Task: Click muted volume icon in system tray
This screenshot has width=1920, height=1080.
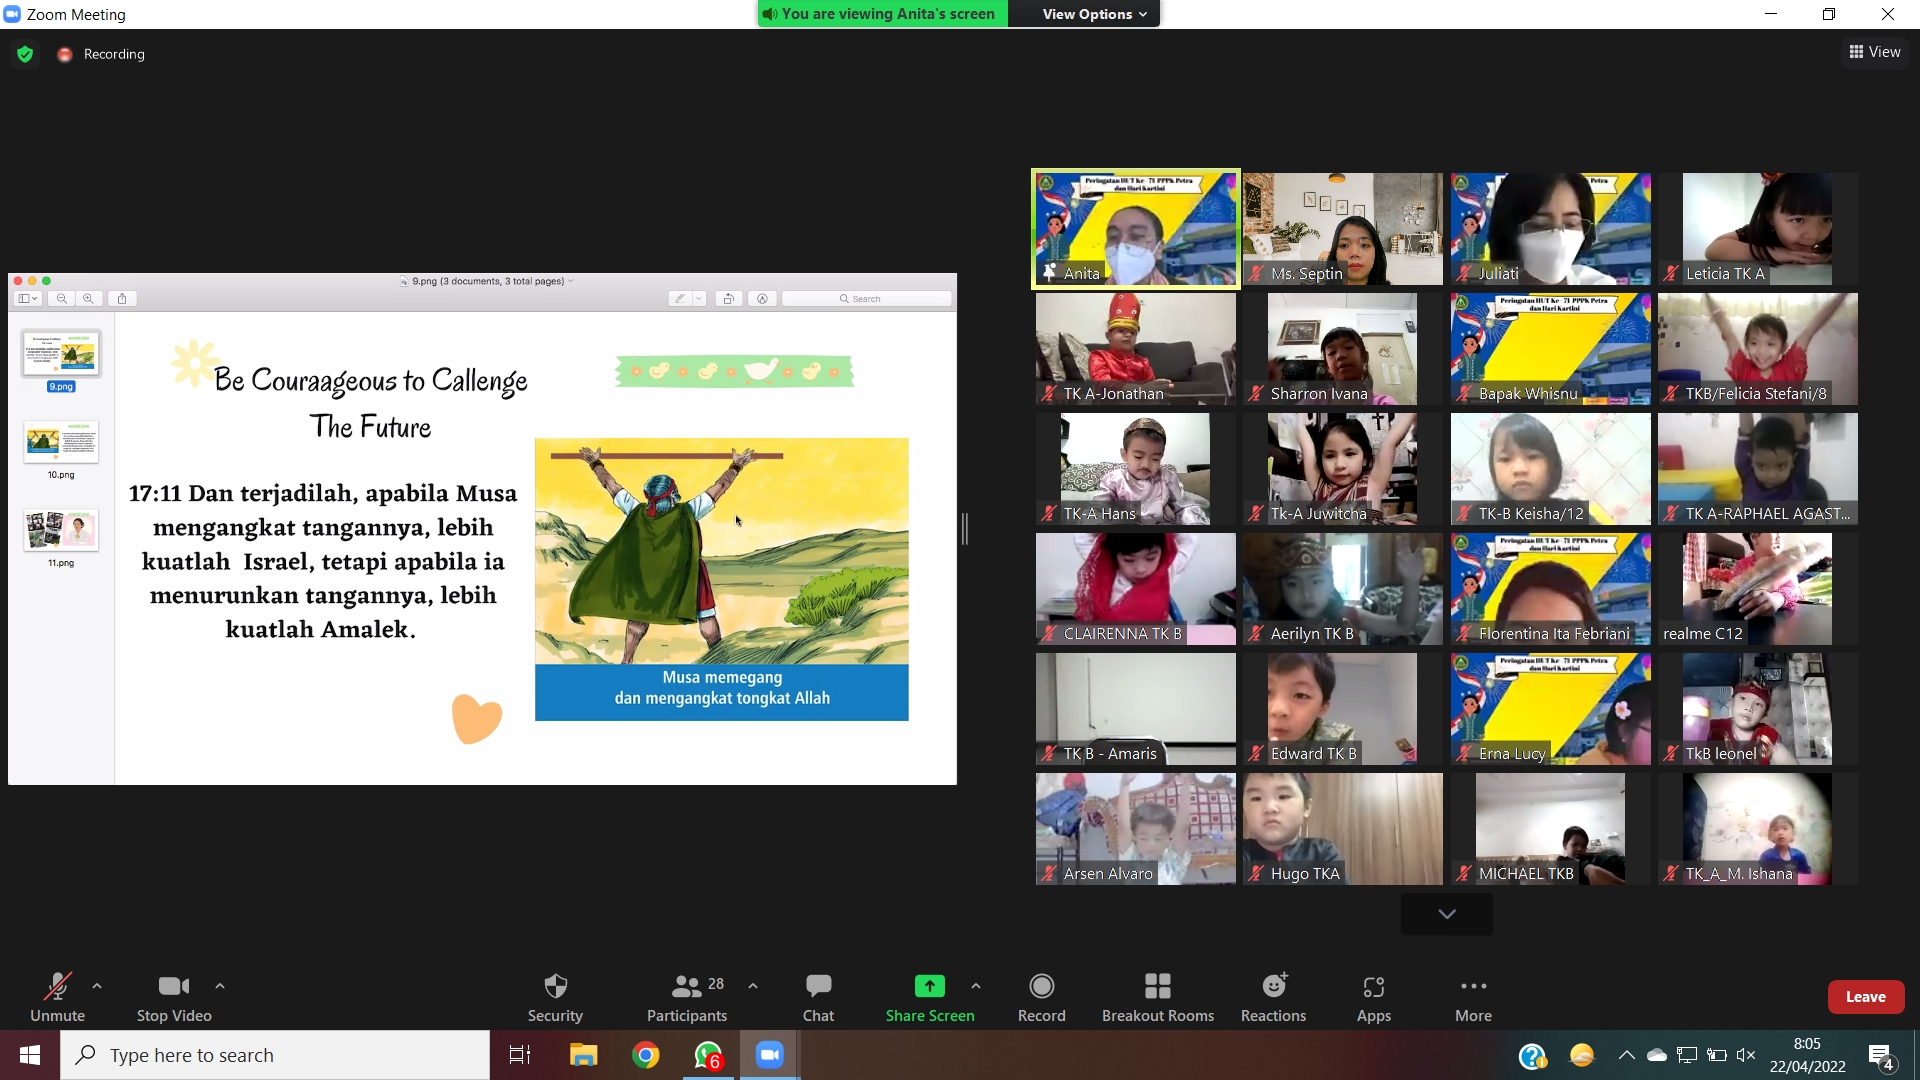Action: click(1746, 1055)
